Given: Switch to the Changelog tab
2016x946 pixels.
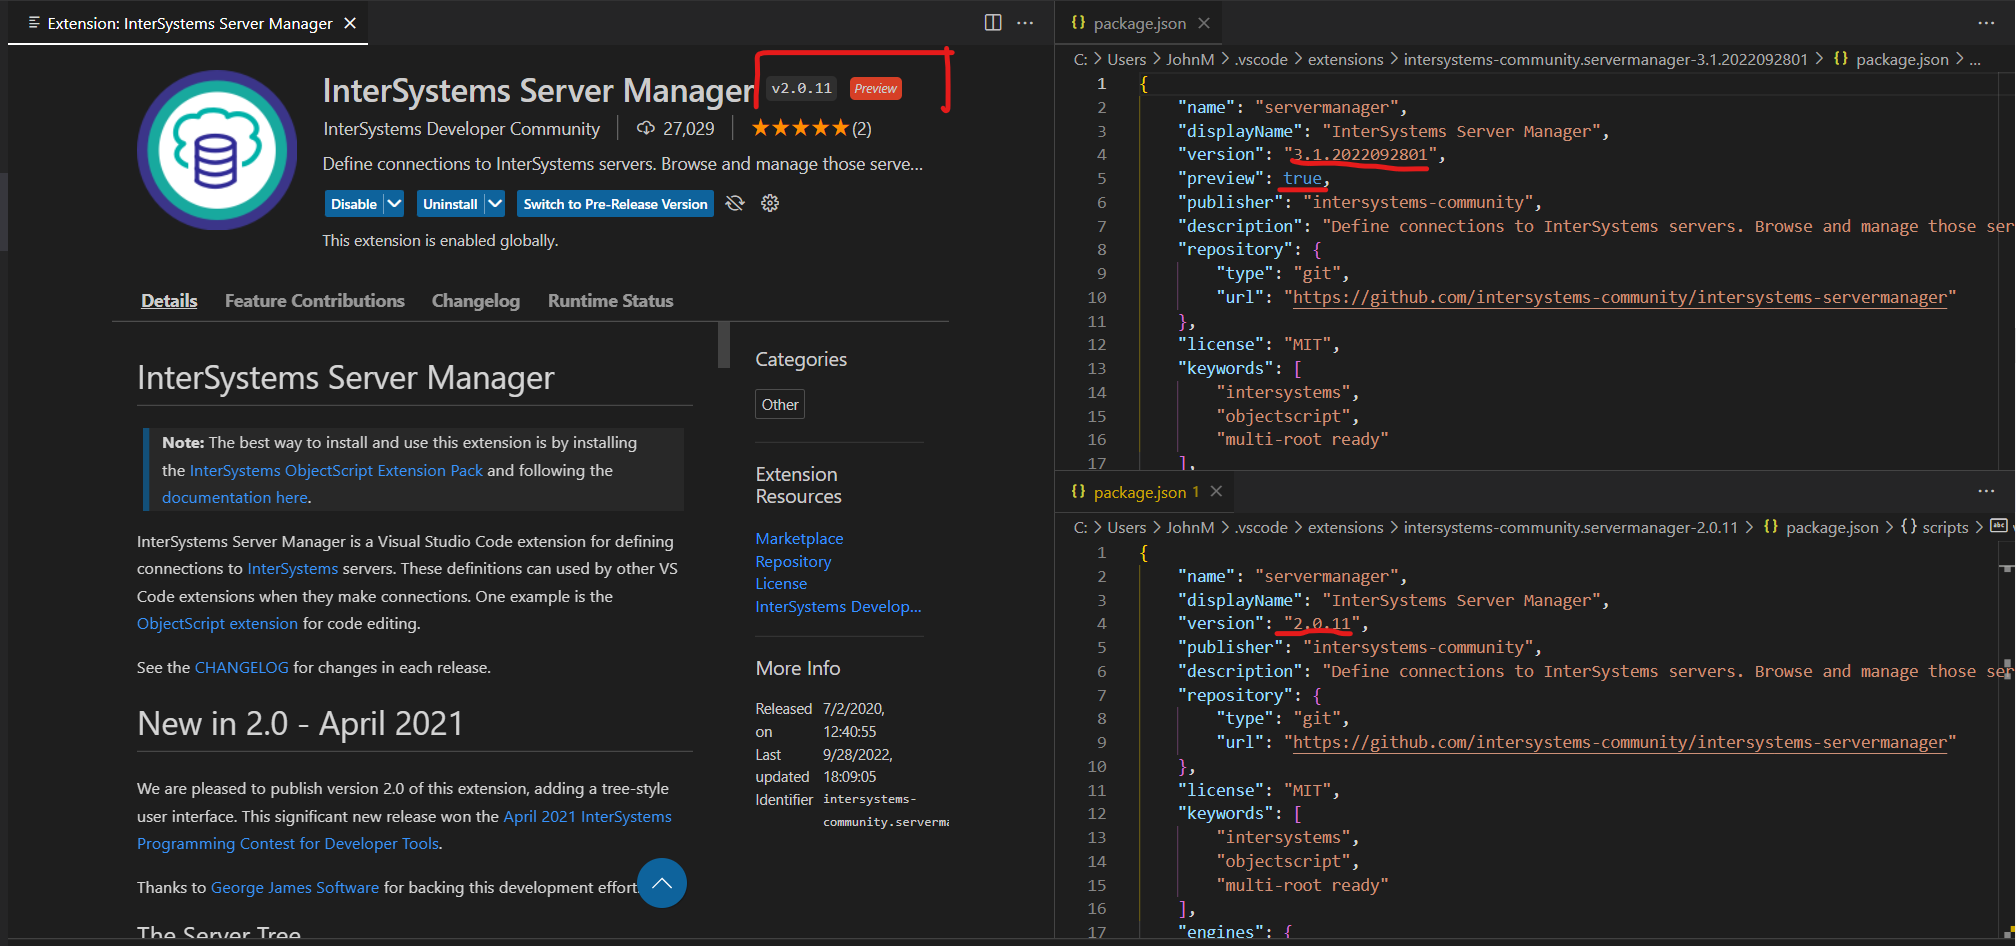Looking at the screenshot, I should coord(475,300).
